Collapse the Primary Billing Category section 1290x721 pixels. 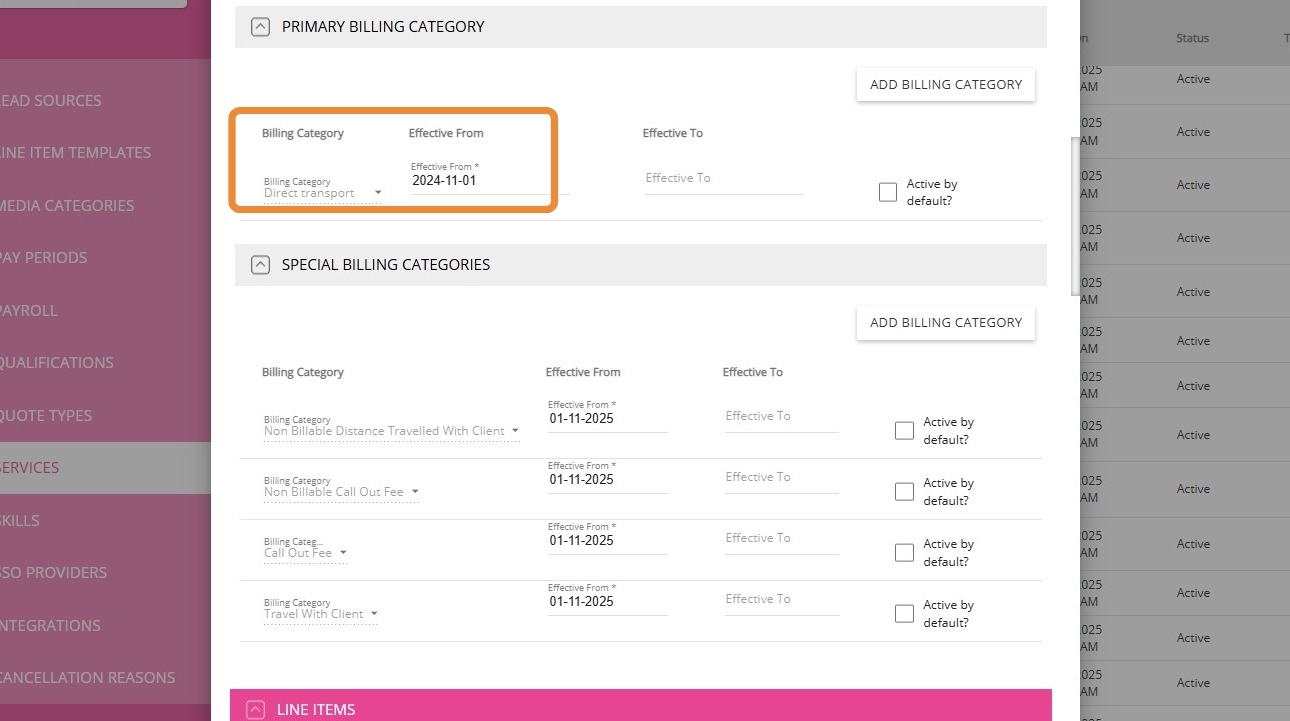point(260,27)
